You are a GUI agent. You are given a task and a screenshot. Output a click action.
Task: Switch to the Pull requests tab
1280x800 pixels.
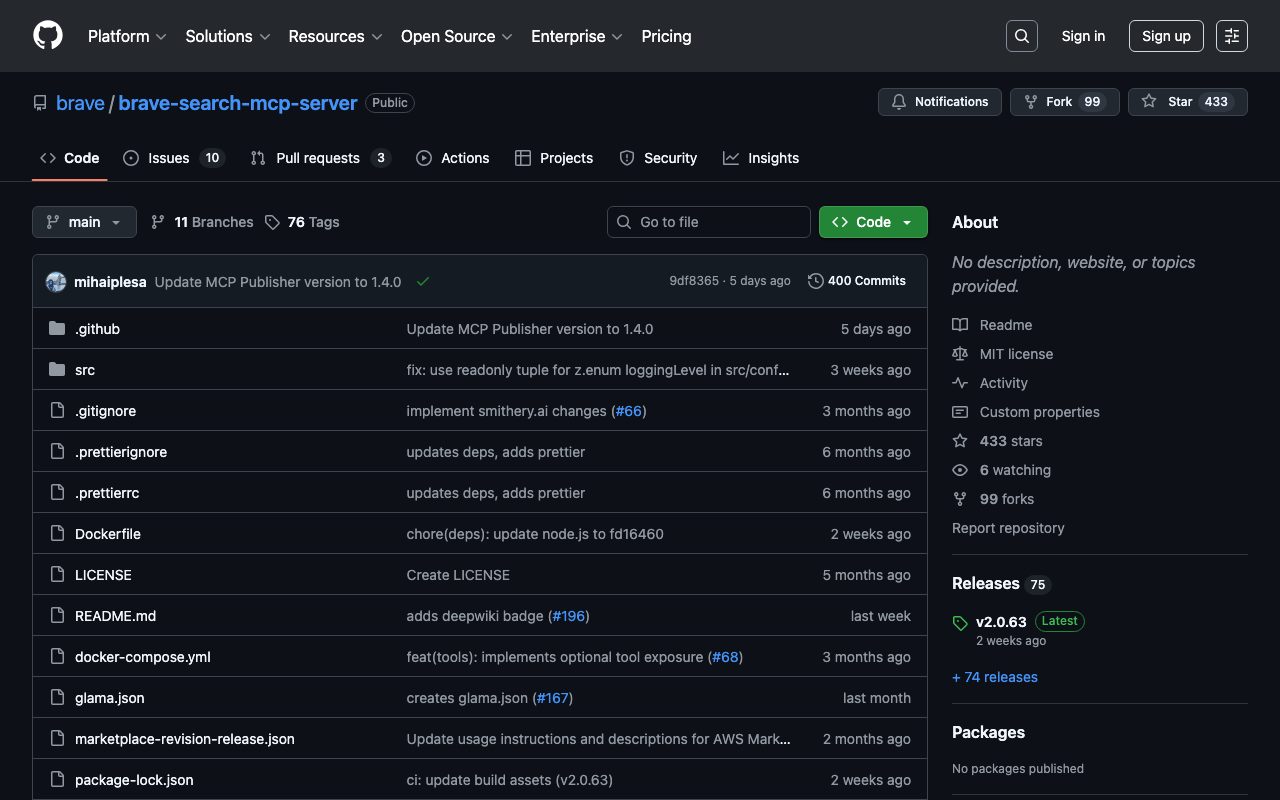point(319,158)
